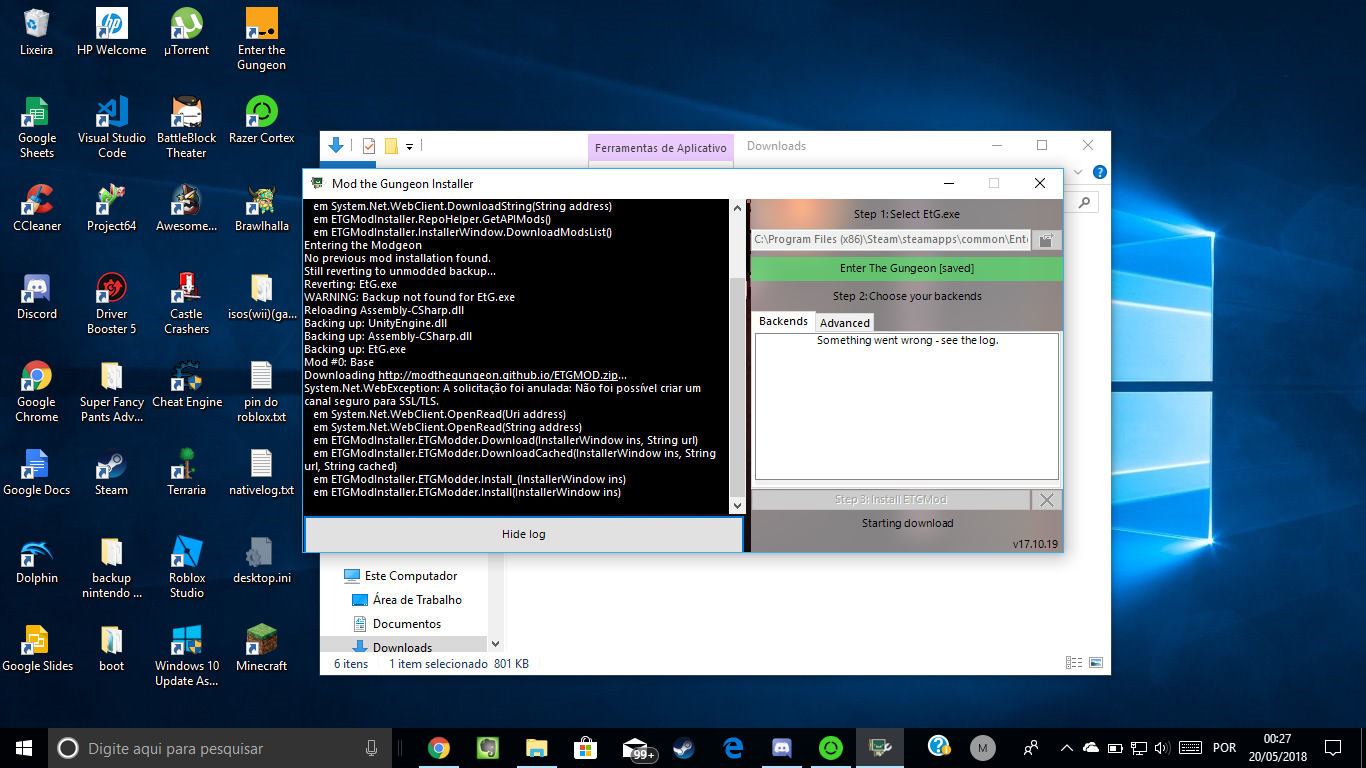Click the taskbar clock showing 00:27
Screen dimensions: 1366x768
coord(1277,748)
